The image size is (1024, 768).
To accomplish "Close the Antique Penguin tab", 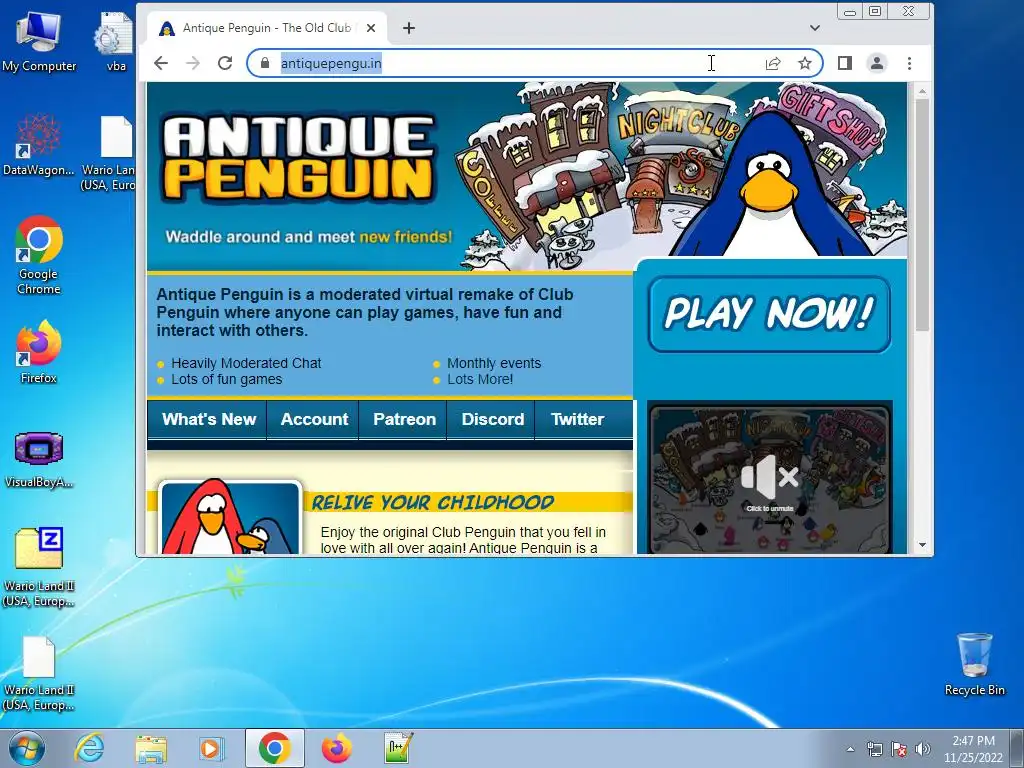I will coord(371,28).
